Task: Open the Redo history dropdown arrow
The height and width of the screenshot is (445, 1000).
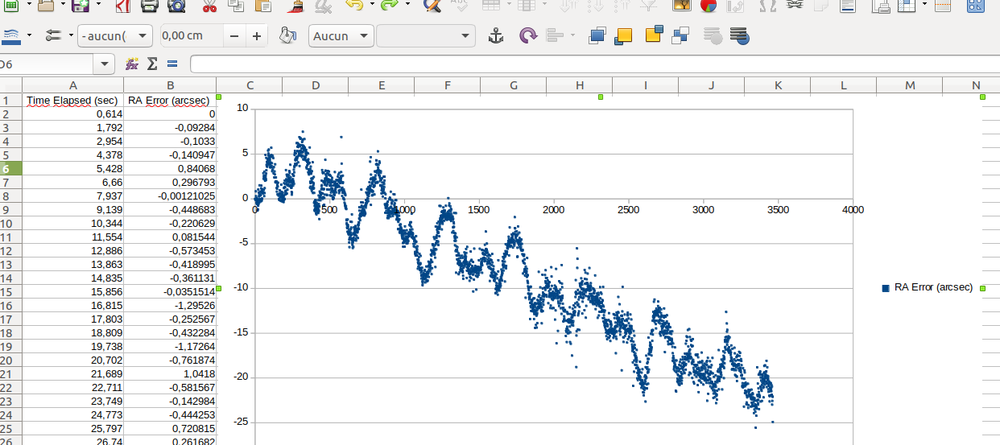Action: pos(408,5)
